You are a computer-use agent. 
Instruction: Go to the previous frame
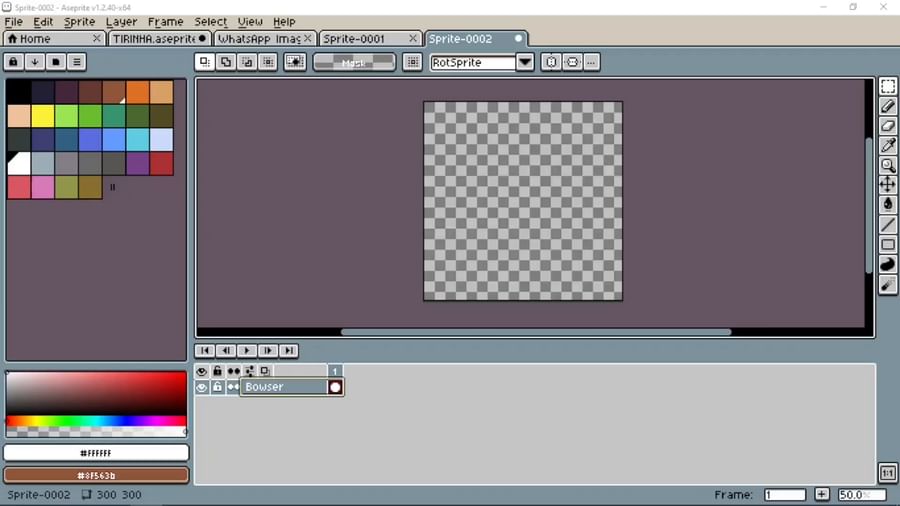click(x=226, y=351)
